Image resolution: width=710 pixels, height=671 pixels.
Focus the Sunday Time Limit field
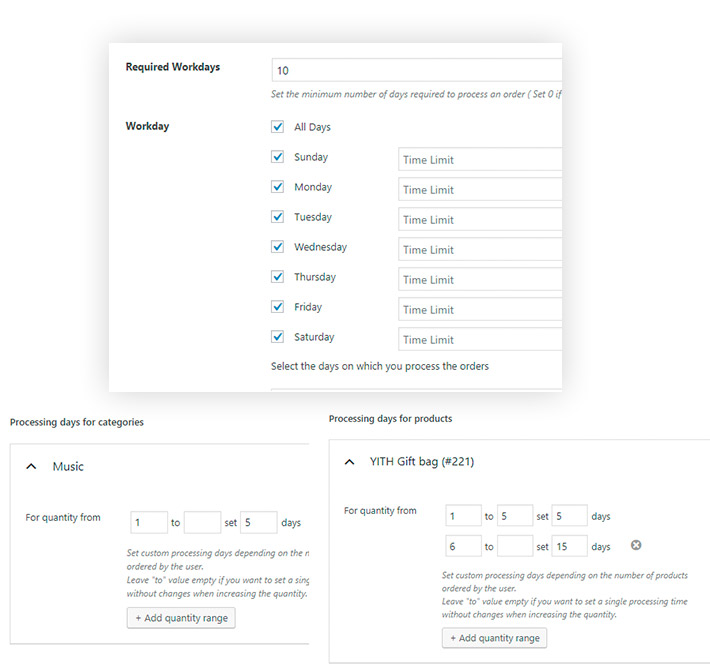pos(479,160)
